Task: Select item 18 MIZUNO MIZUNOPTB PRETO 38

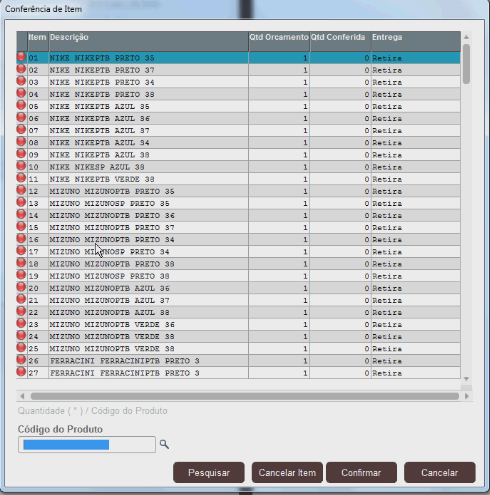Action: click(x=238, y=264)
